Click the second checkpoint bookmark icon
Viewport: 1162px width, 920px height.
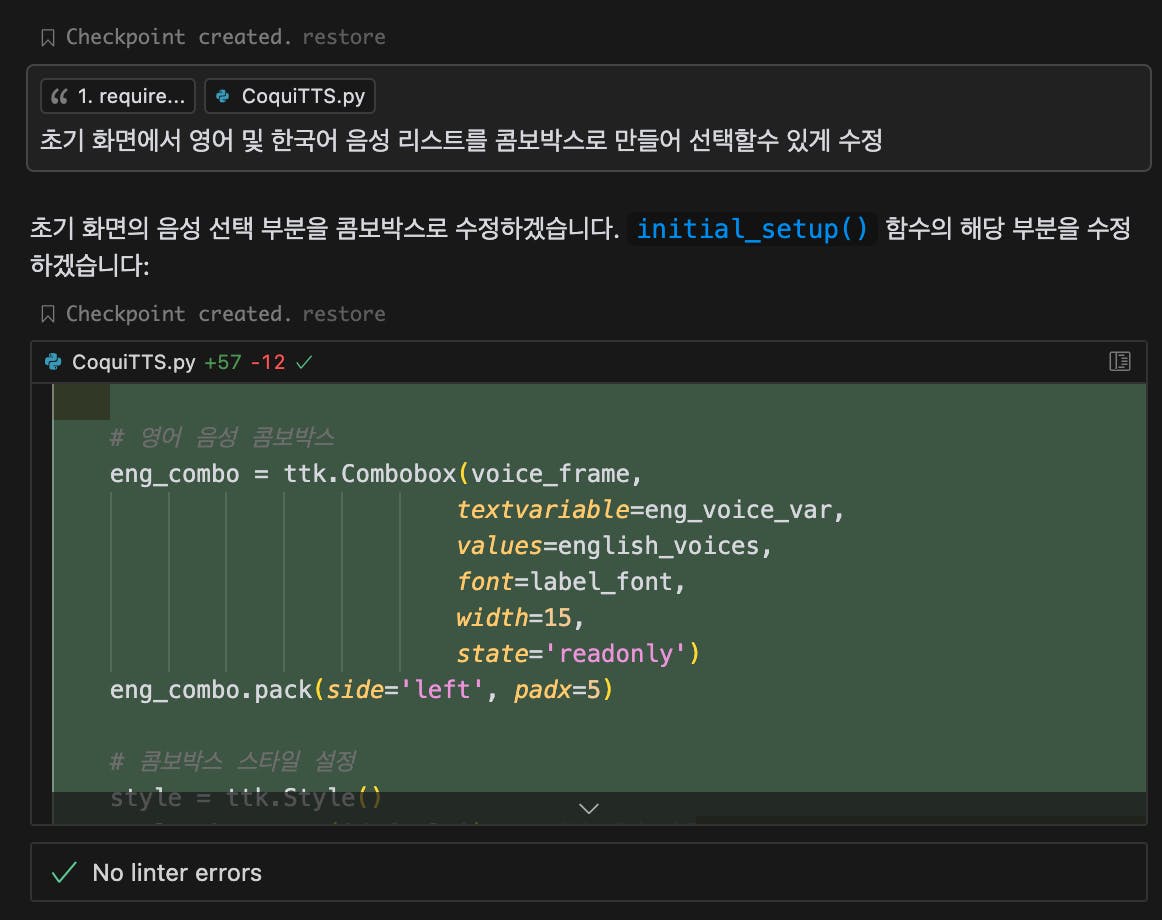point(48,314)
